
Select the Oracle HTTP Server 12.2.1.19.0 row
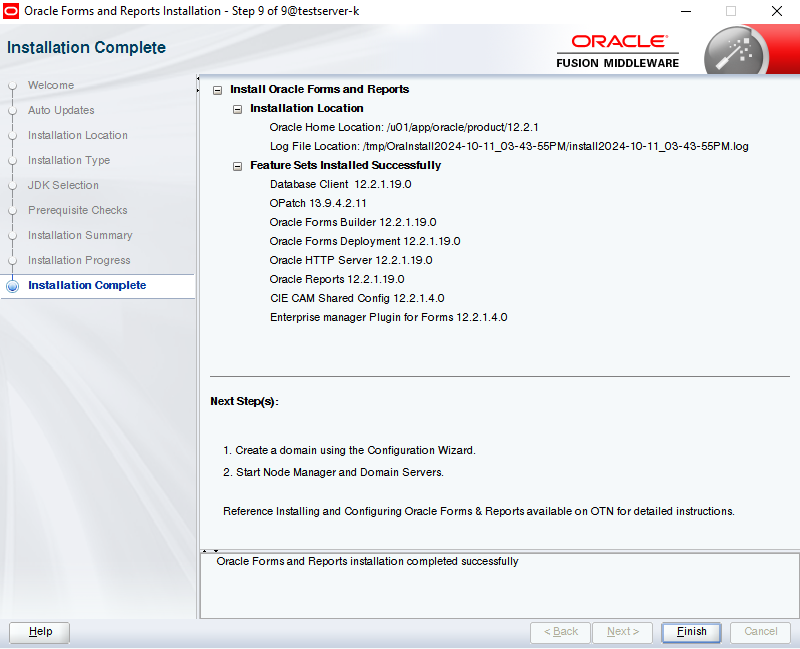click(x=351, y=260)
